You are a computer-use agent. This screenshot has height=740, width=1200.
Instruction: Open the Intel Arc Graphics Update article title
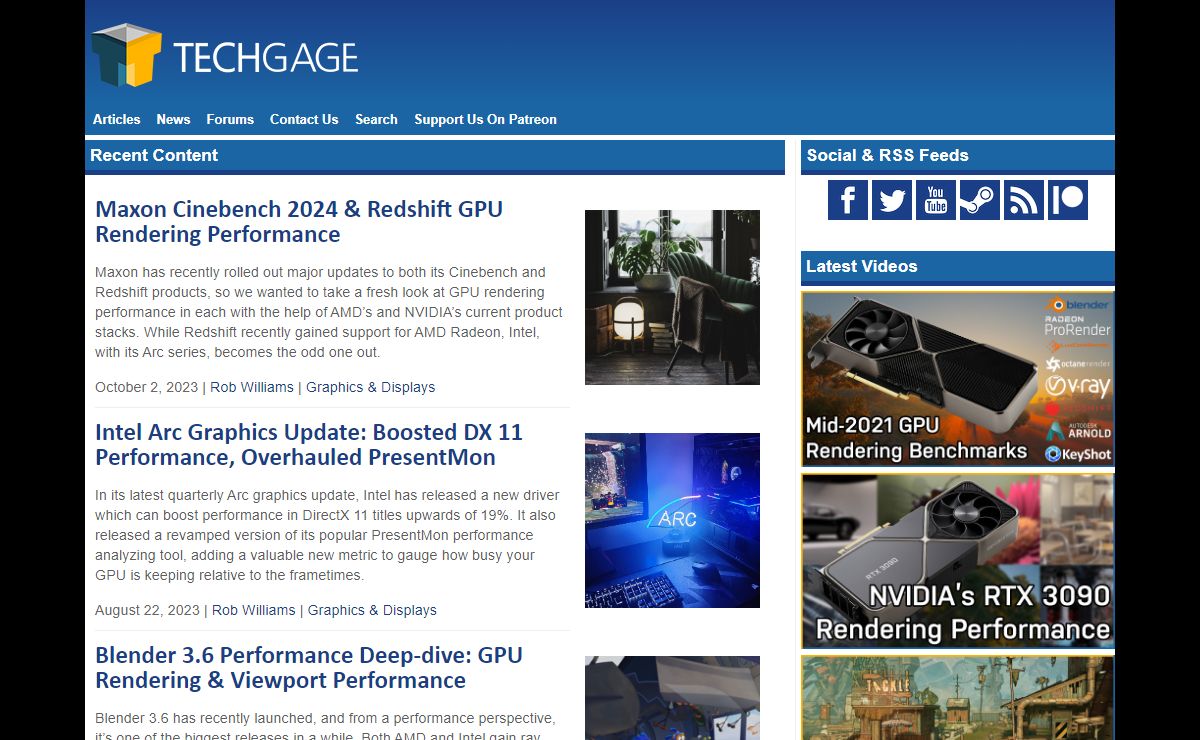309,445
